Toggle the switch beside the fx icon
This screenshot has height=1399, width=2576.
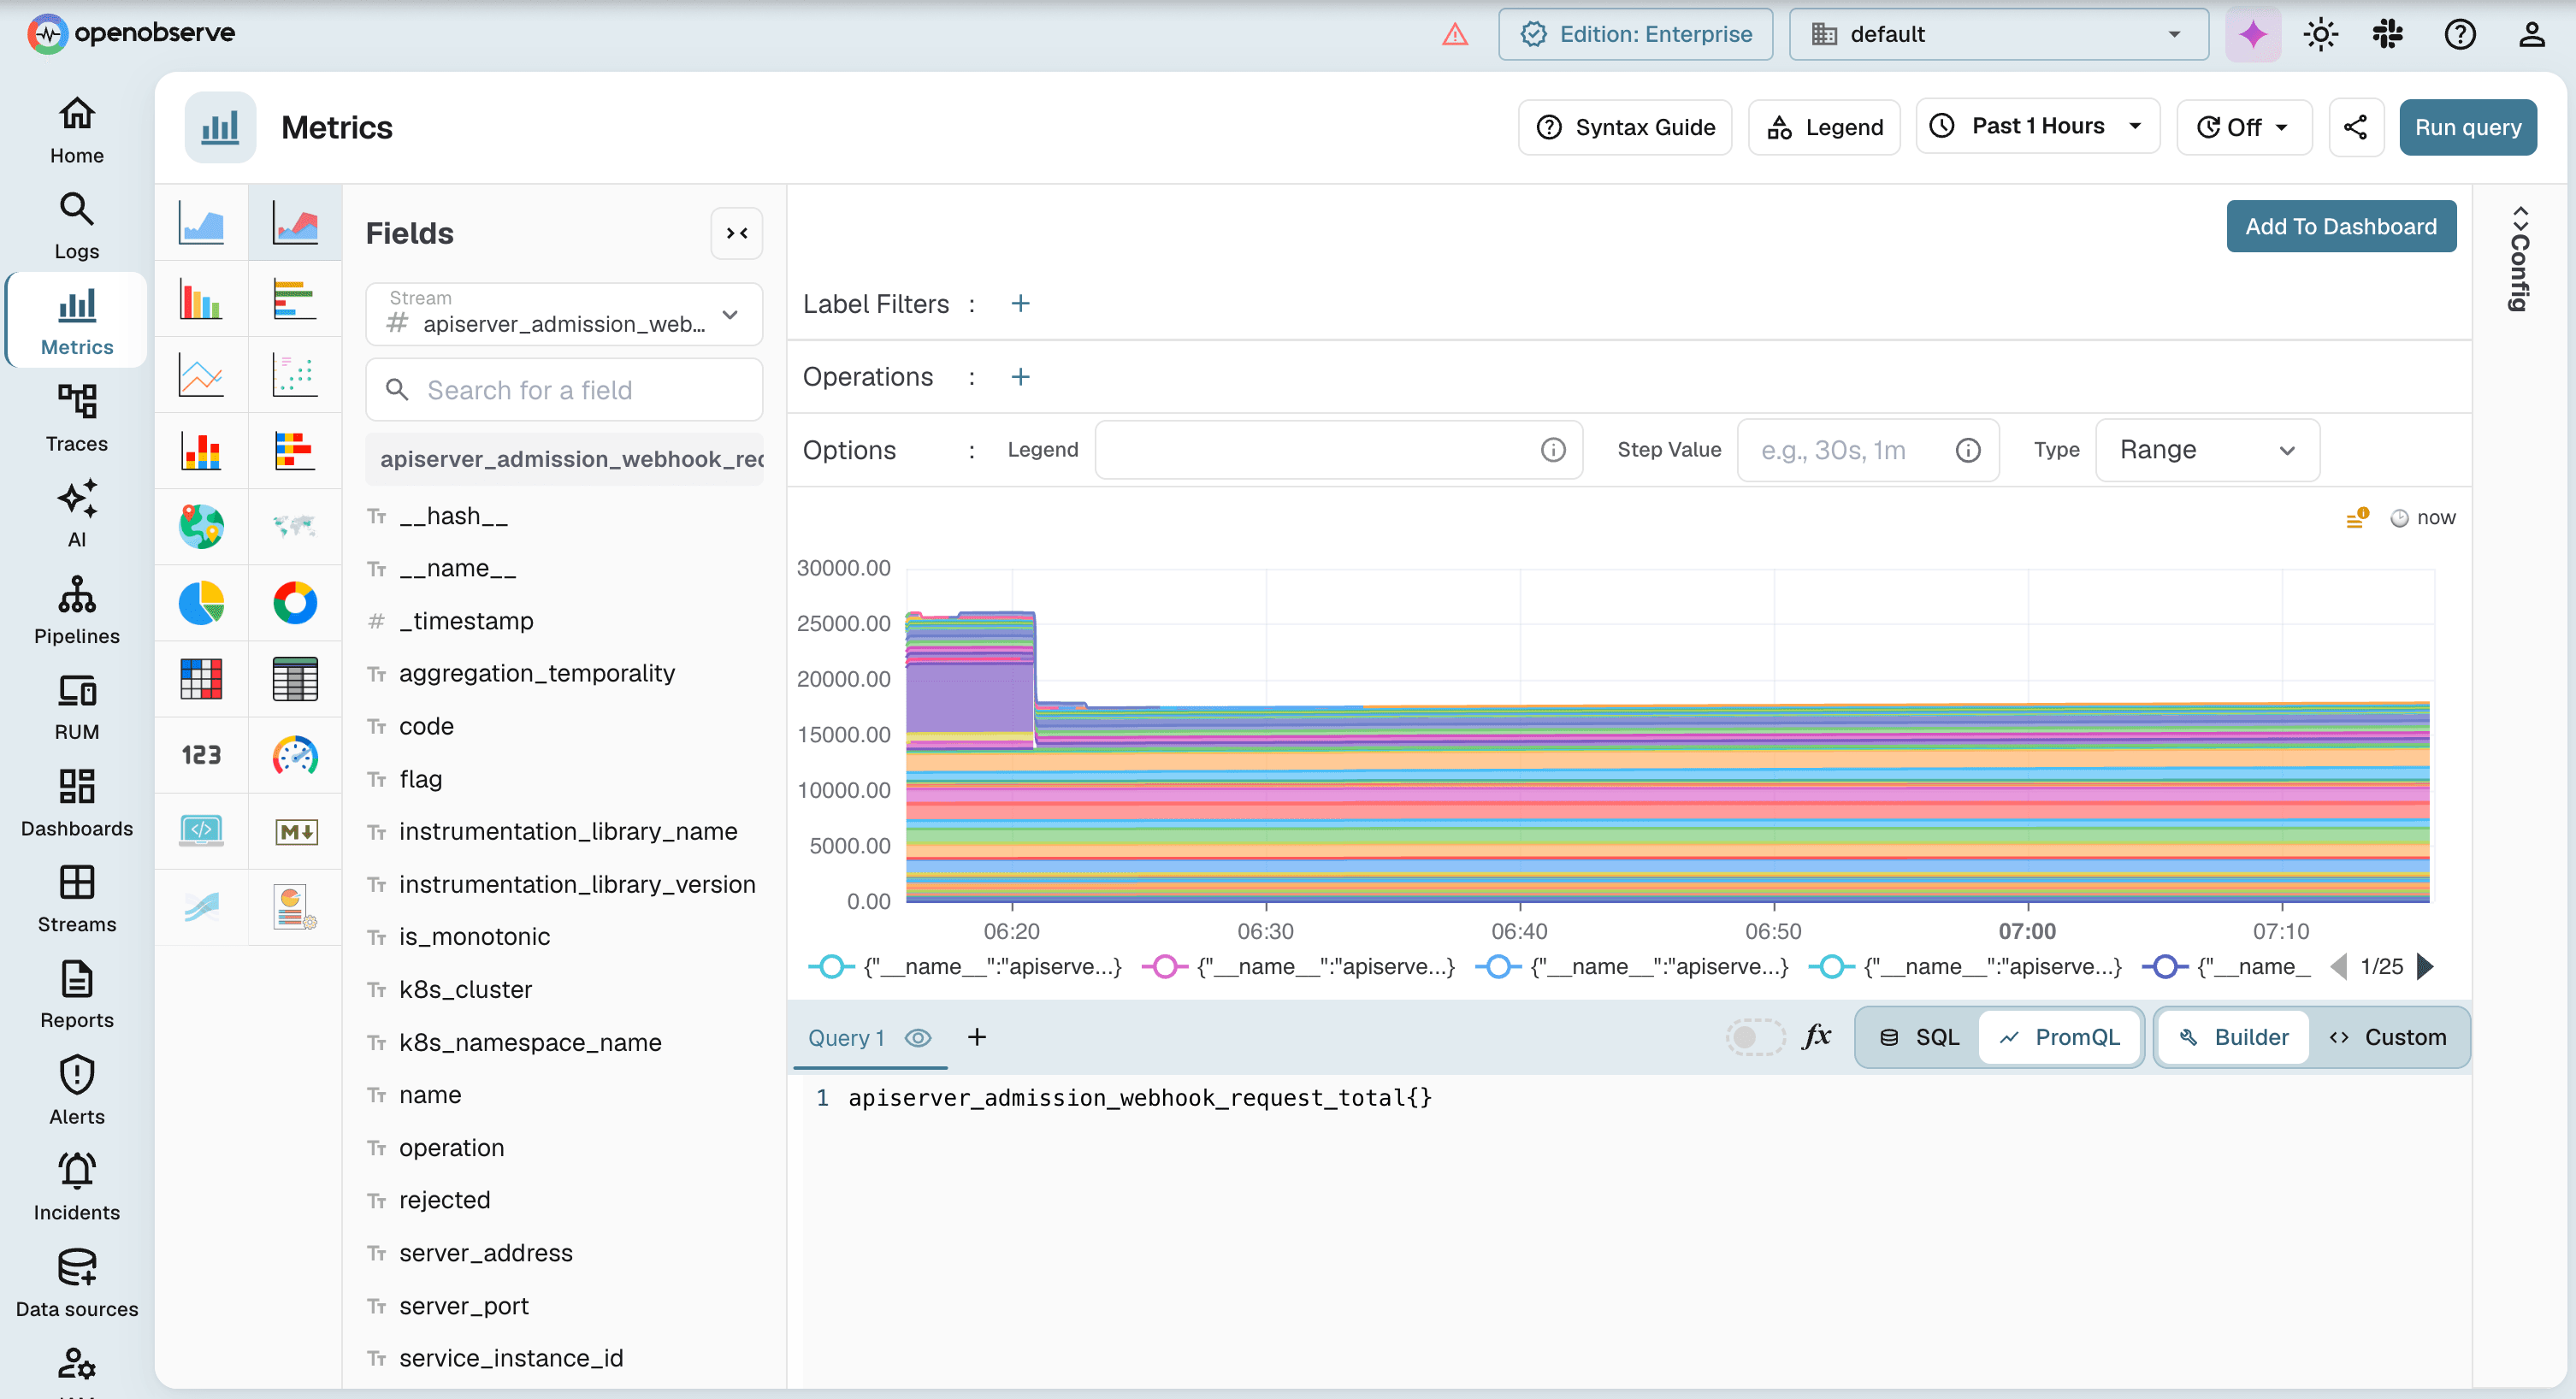(x=1754, y=1037)
